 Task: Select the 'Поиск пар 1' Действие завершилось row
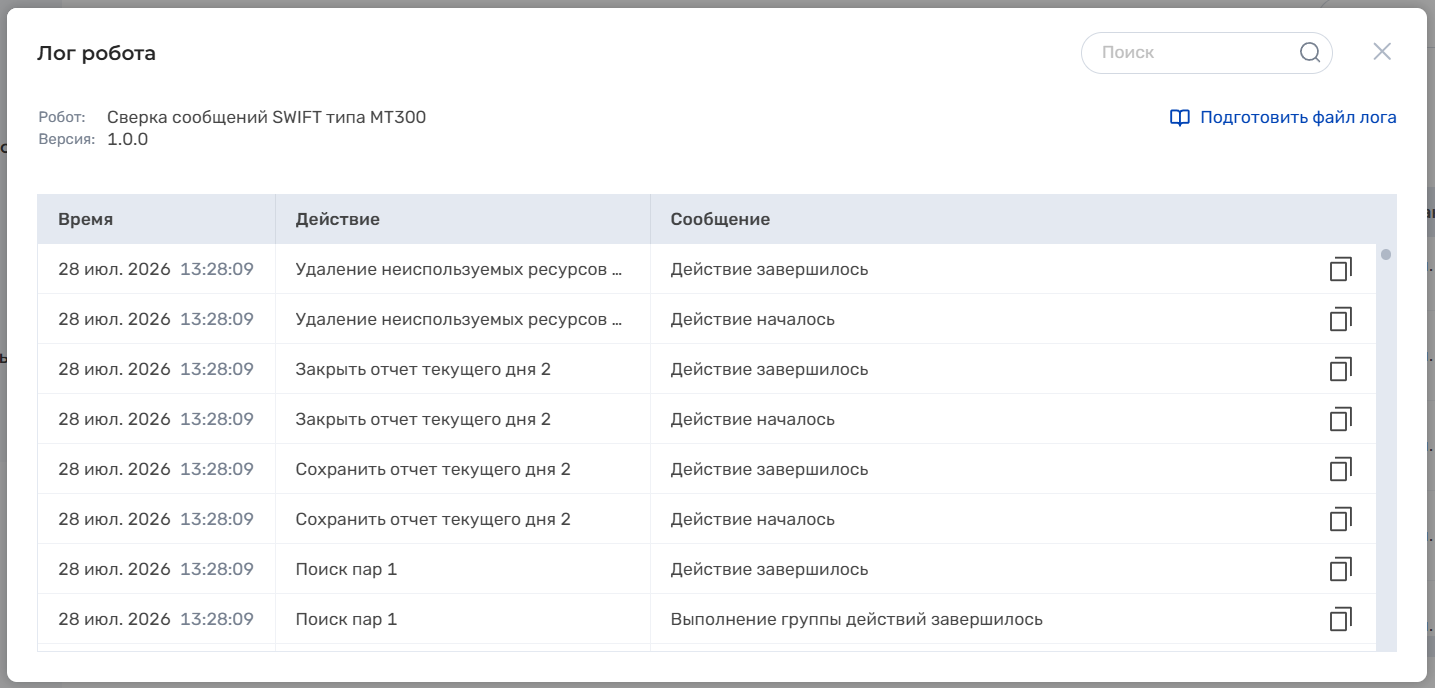(x=707, y=569)
